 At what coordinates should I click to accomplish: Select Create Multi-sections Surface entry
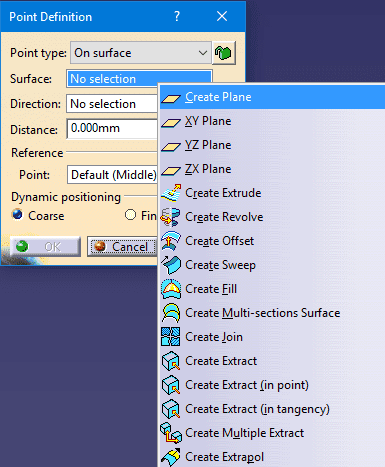272,313
